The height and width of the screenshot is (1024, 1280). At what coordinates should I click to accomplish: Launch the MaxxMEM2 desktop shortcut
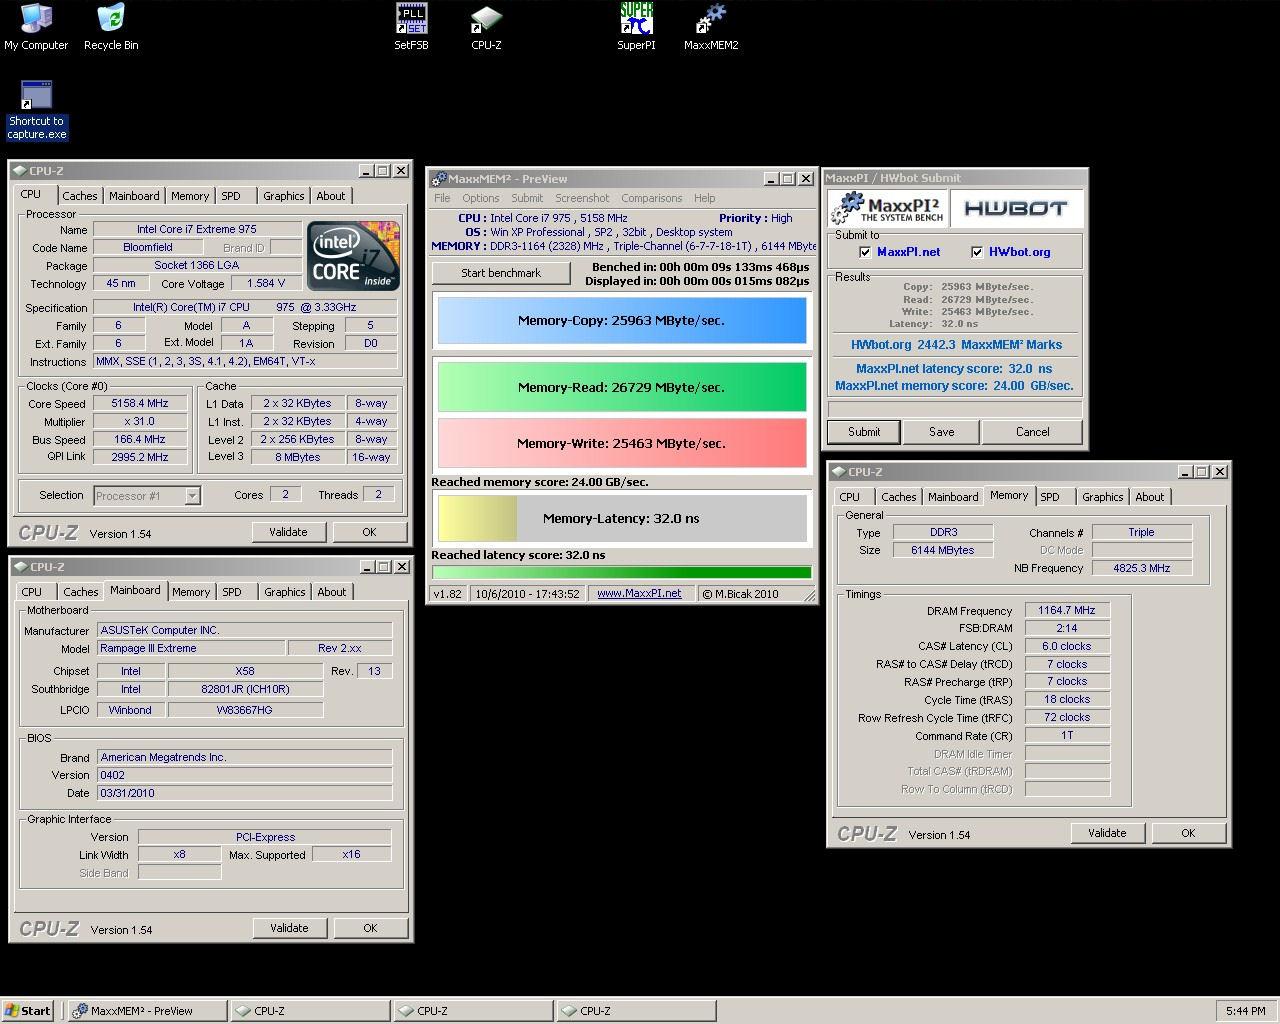[711, 27]
